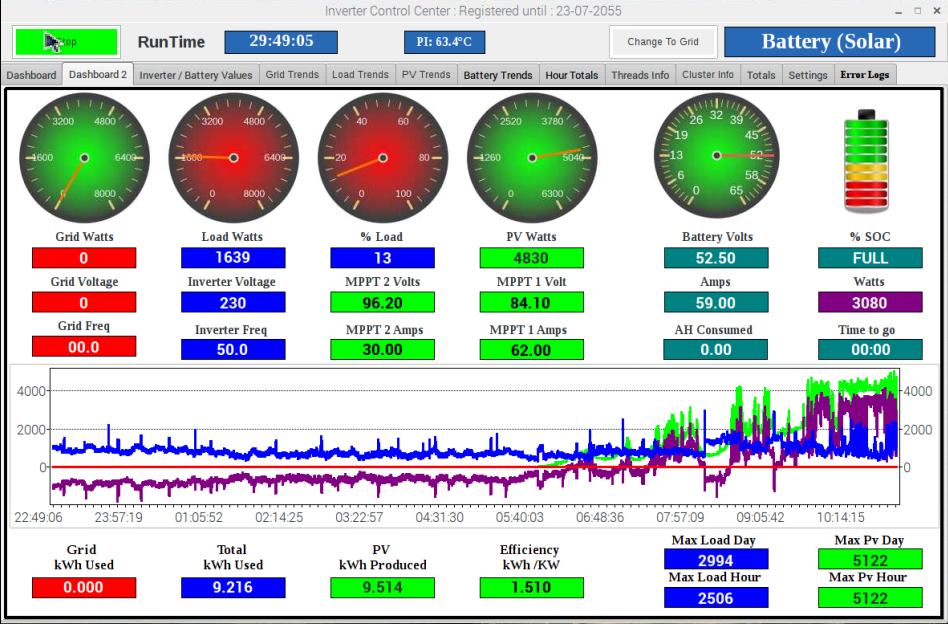Image resolution: width=948 pixels, height=624 pixels.
Task: Click the Load Watts red gauge
Action: coord(233,158)
